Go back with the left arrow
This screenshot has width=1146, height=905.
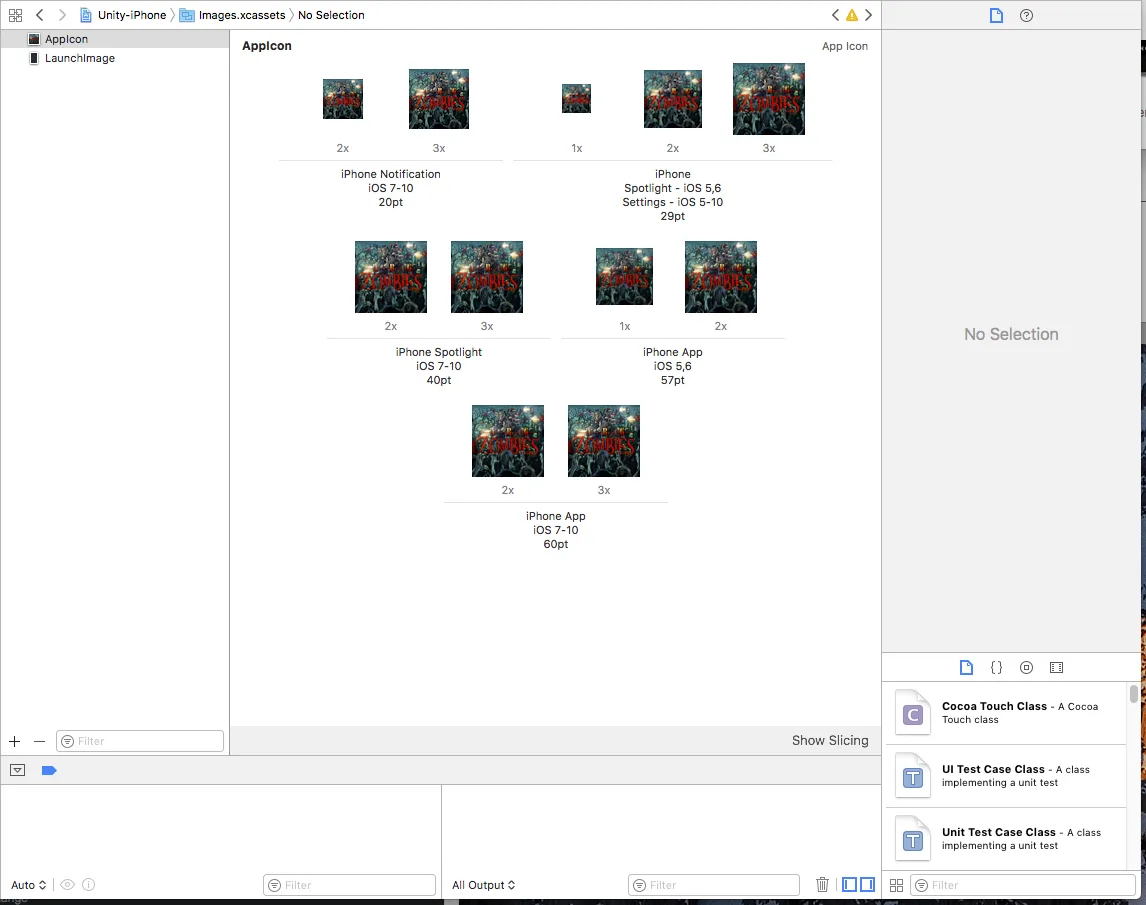(39, 15)
